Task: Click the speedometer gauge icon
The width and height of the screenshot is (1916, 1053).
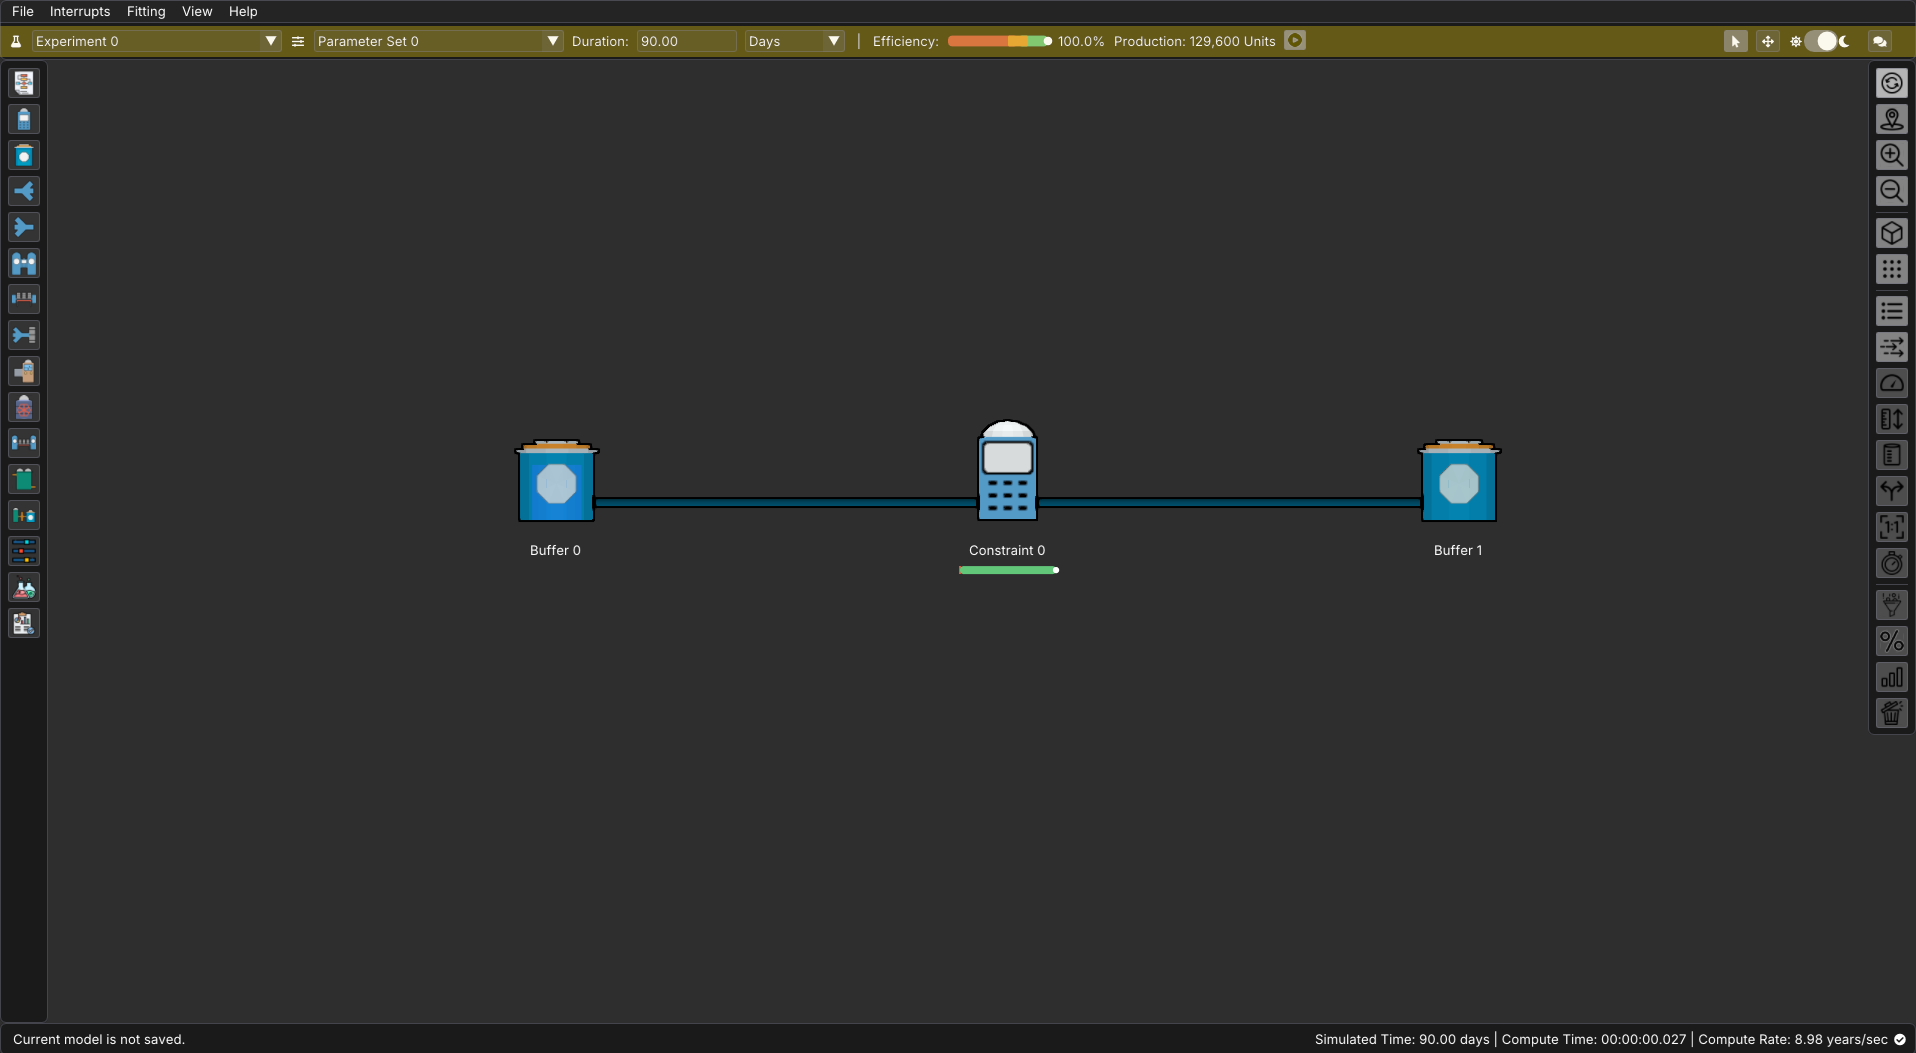Action: (x=1891, y=384)
